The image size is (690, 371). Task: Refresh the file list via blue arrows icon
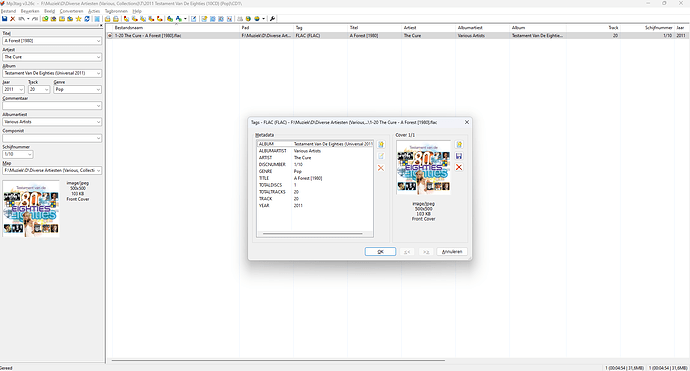[x=87, y=18]
